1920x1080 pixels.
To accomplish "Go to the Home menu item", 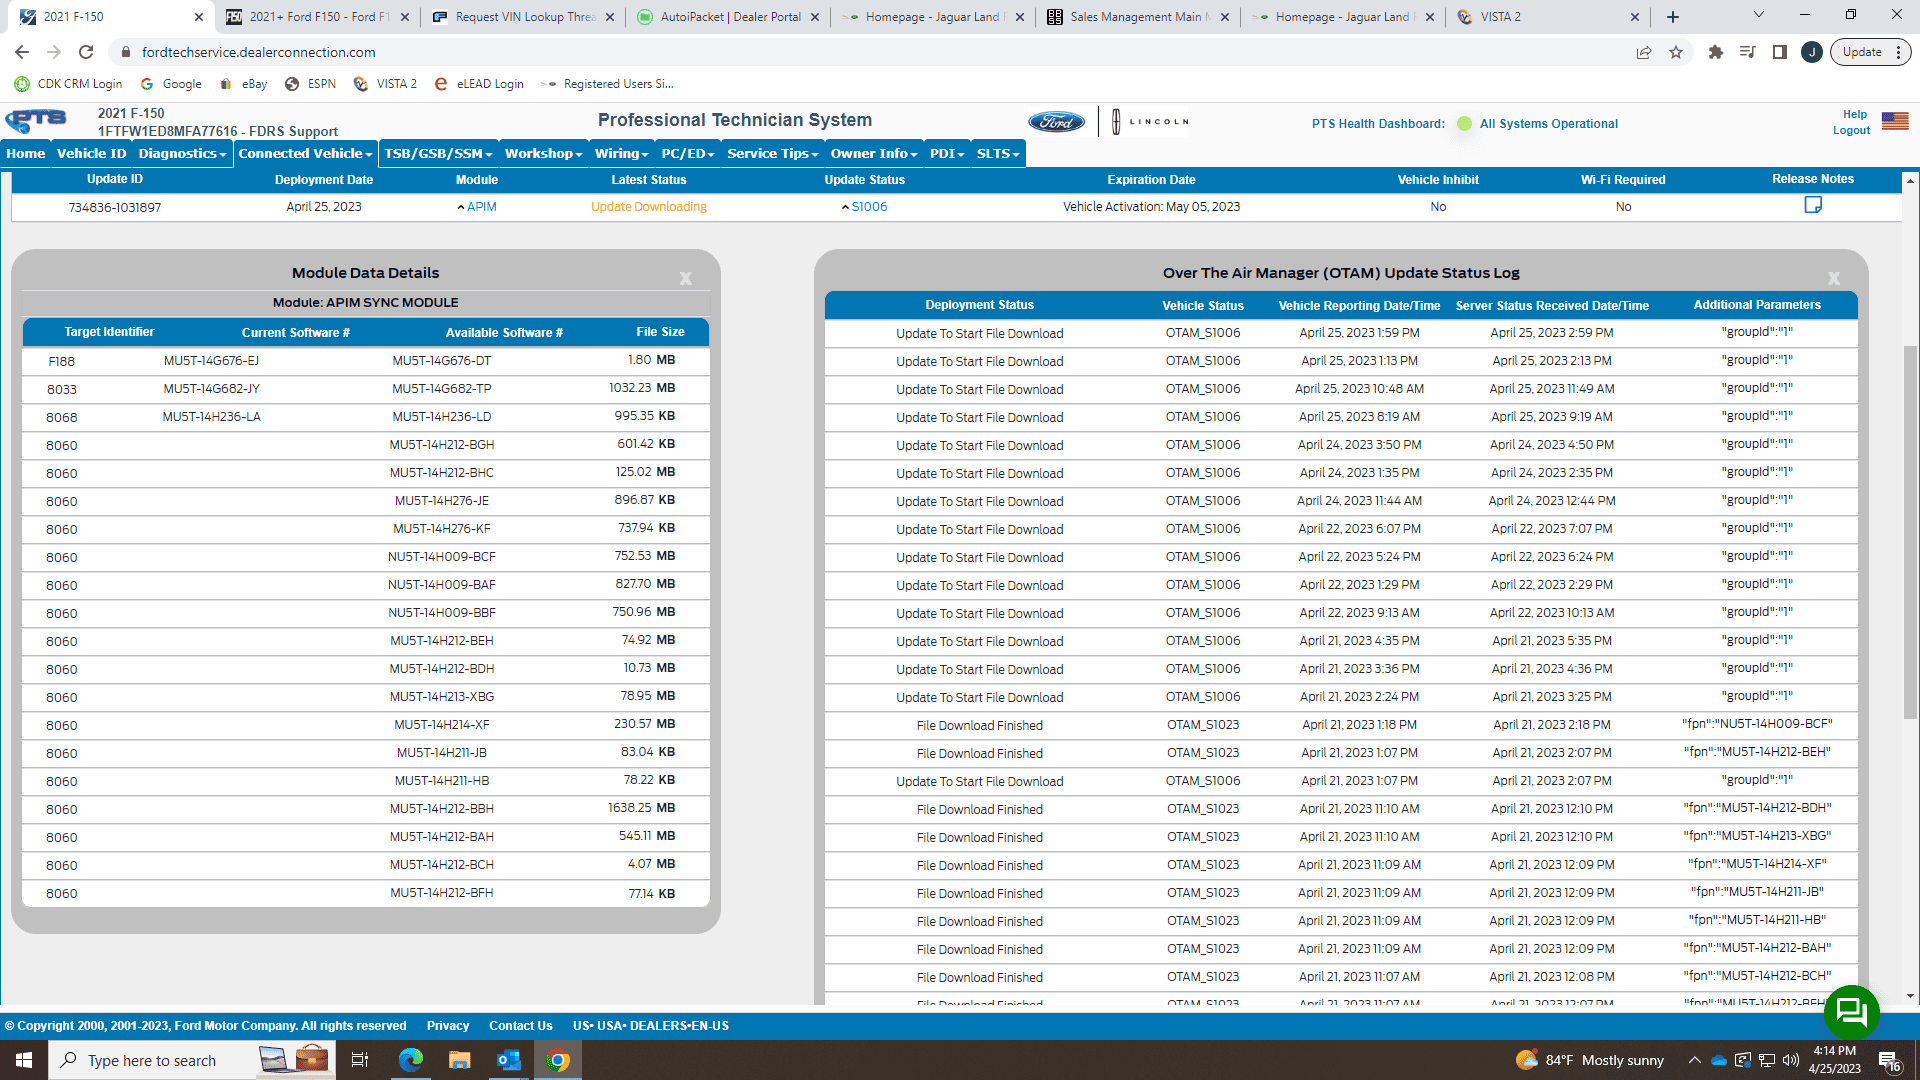I will [26, 153].
